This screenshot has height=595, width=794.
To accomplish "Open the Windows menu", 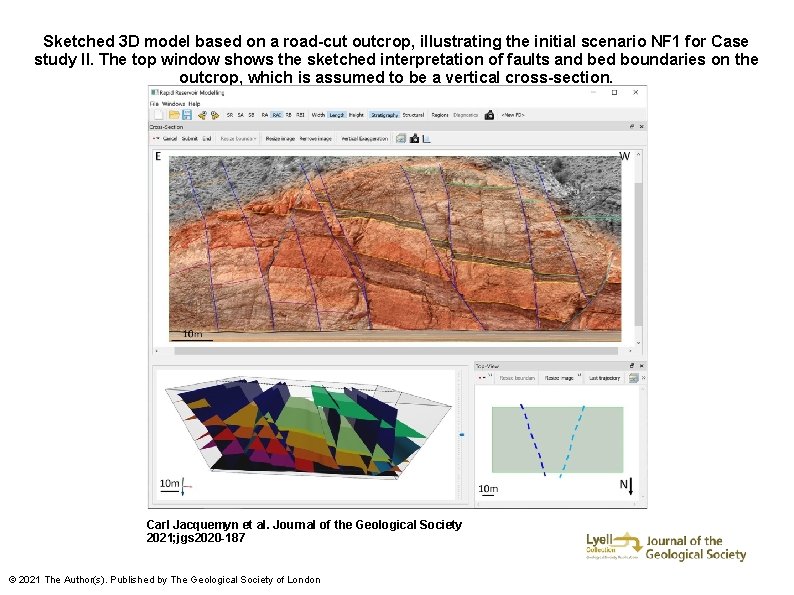I will 173,104.
